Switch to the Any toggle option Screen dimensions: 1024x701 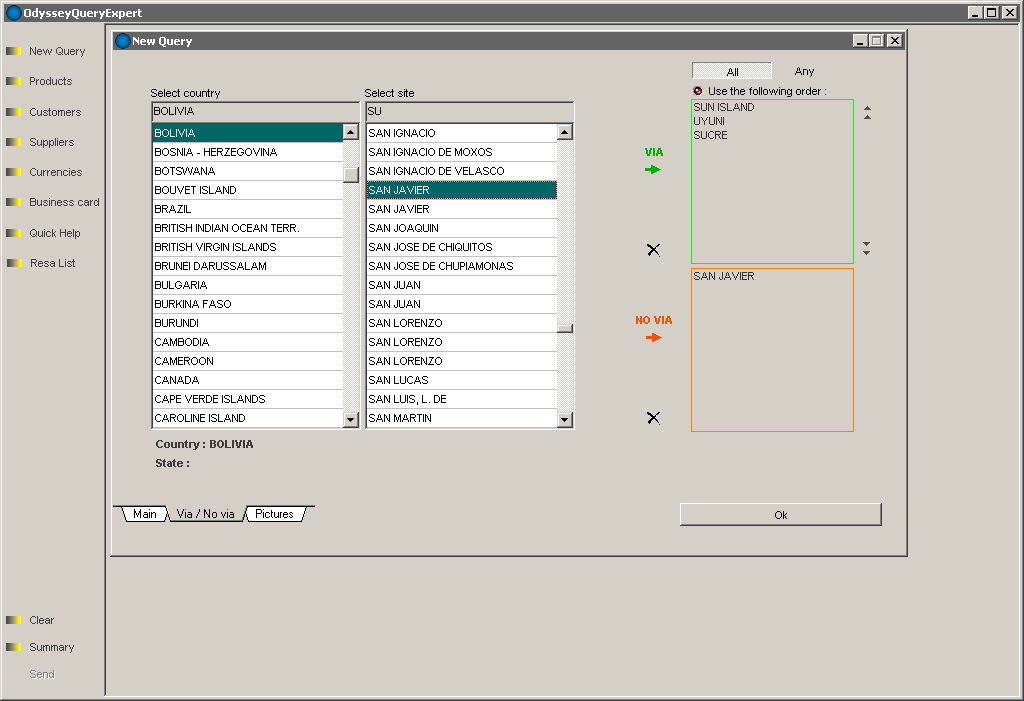pyautogui.click(x=804, y=72)
